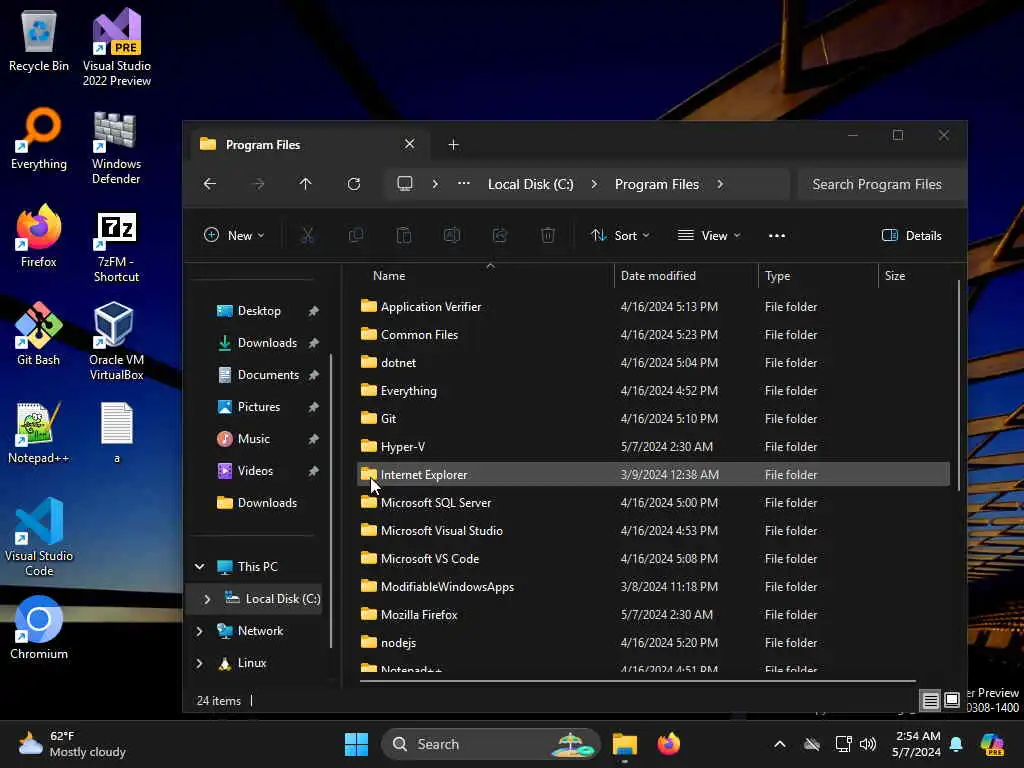The width and height of the screenshot is (1024, 768).
Task: Sort by the Type column header
Action: click(x=818, y=276)
